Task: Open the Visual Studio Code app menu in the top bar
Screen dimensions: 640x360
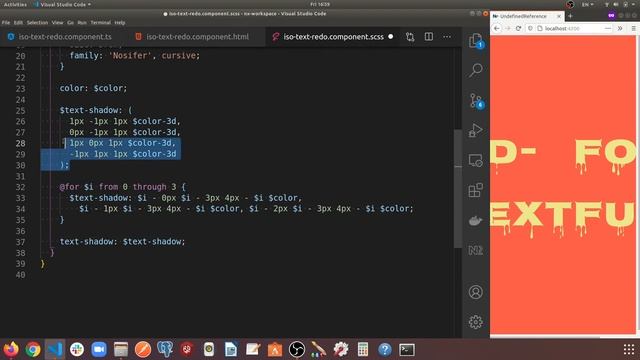Action: click(62, 4)
